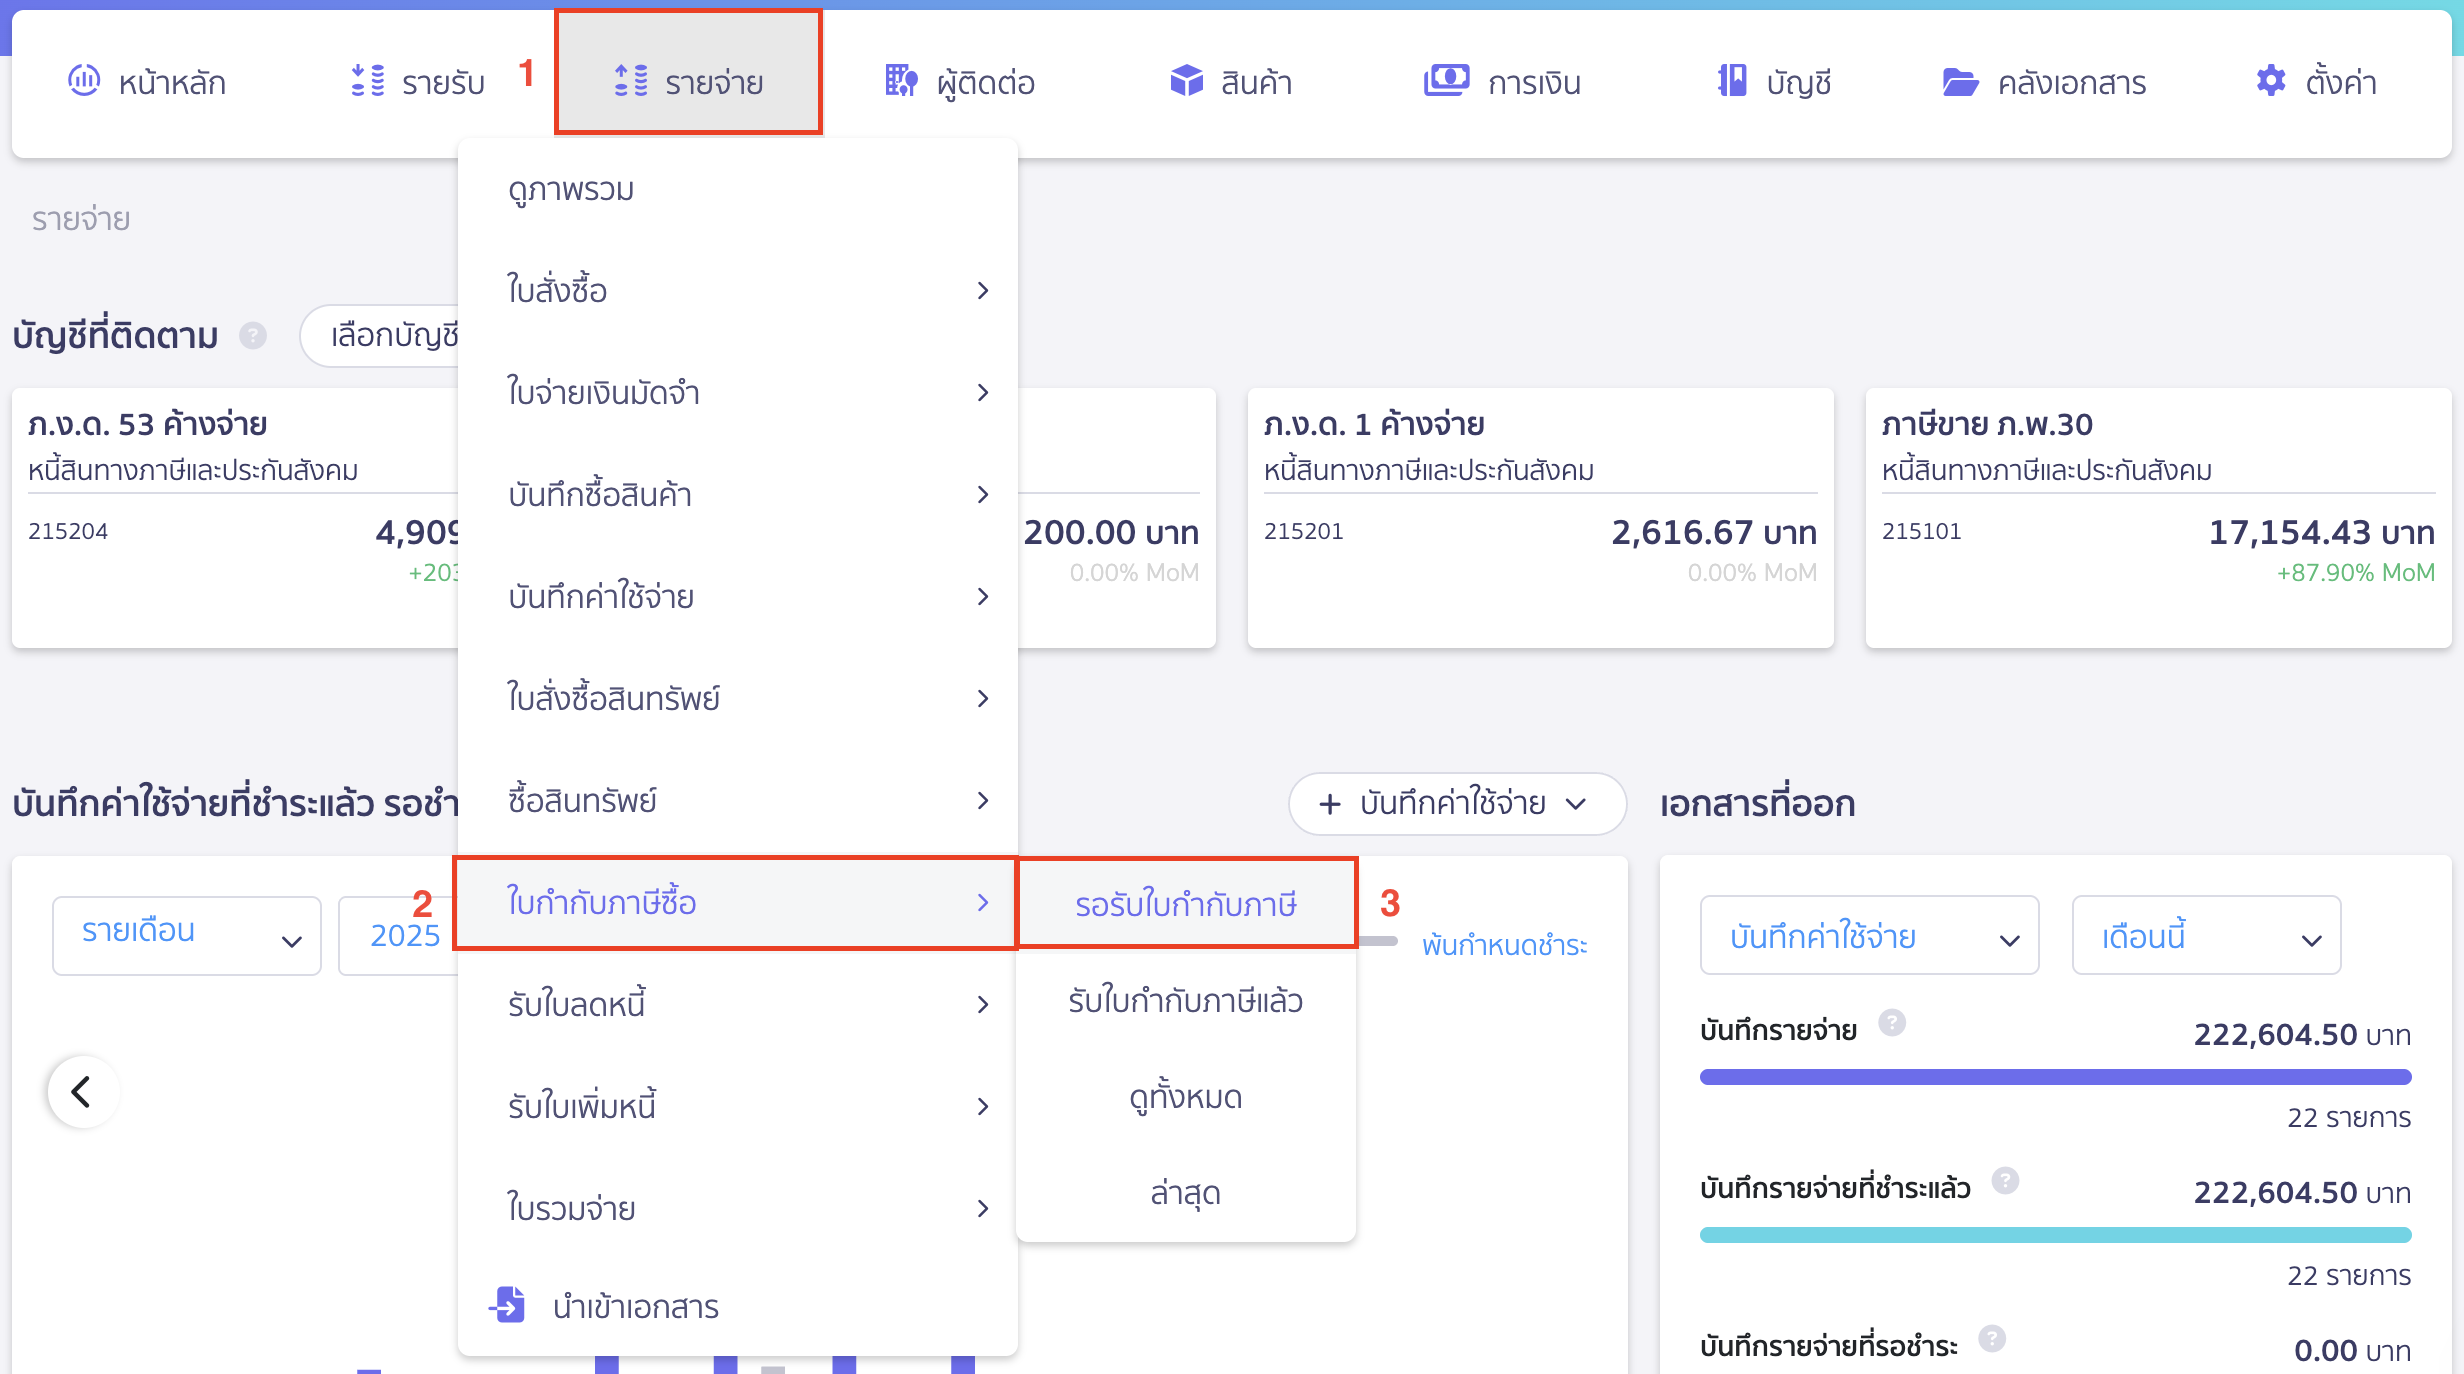Click the พ้นกำหนดชำระ legend label
2464x1374 pixels.
click(1504, 944)
